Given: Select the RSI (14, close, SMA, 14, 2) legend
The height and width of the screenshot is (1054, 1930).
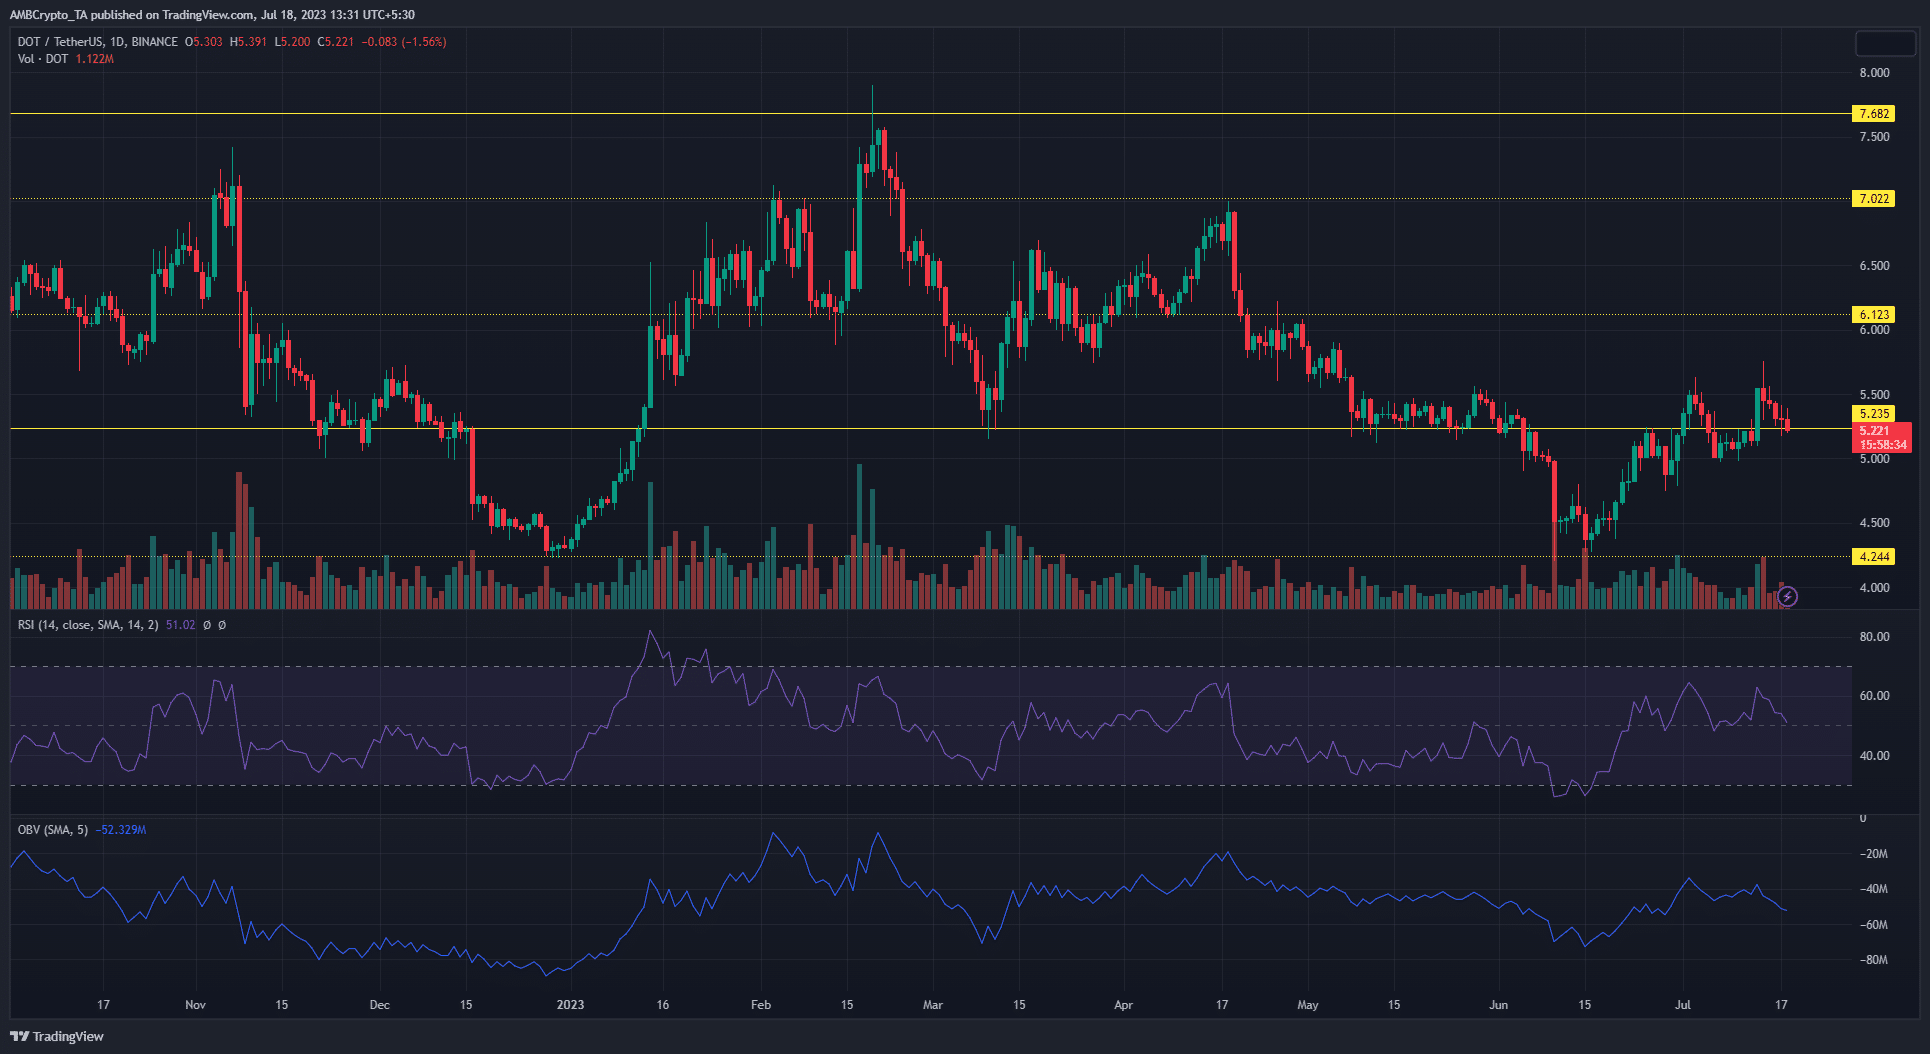Looking at the screenshot, I should (x=88, y=625).
